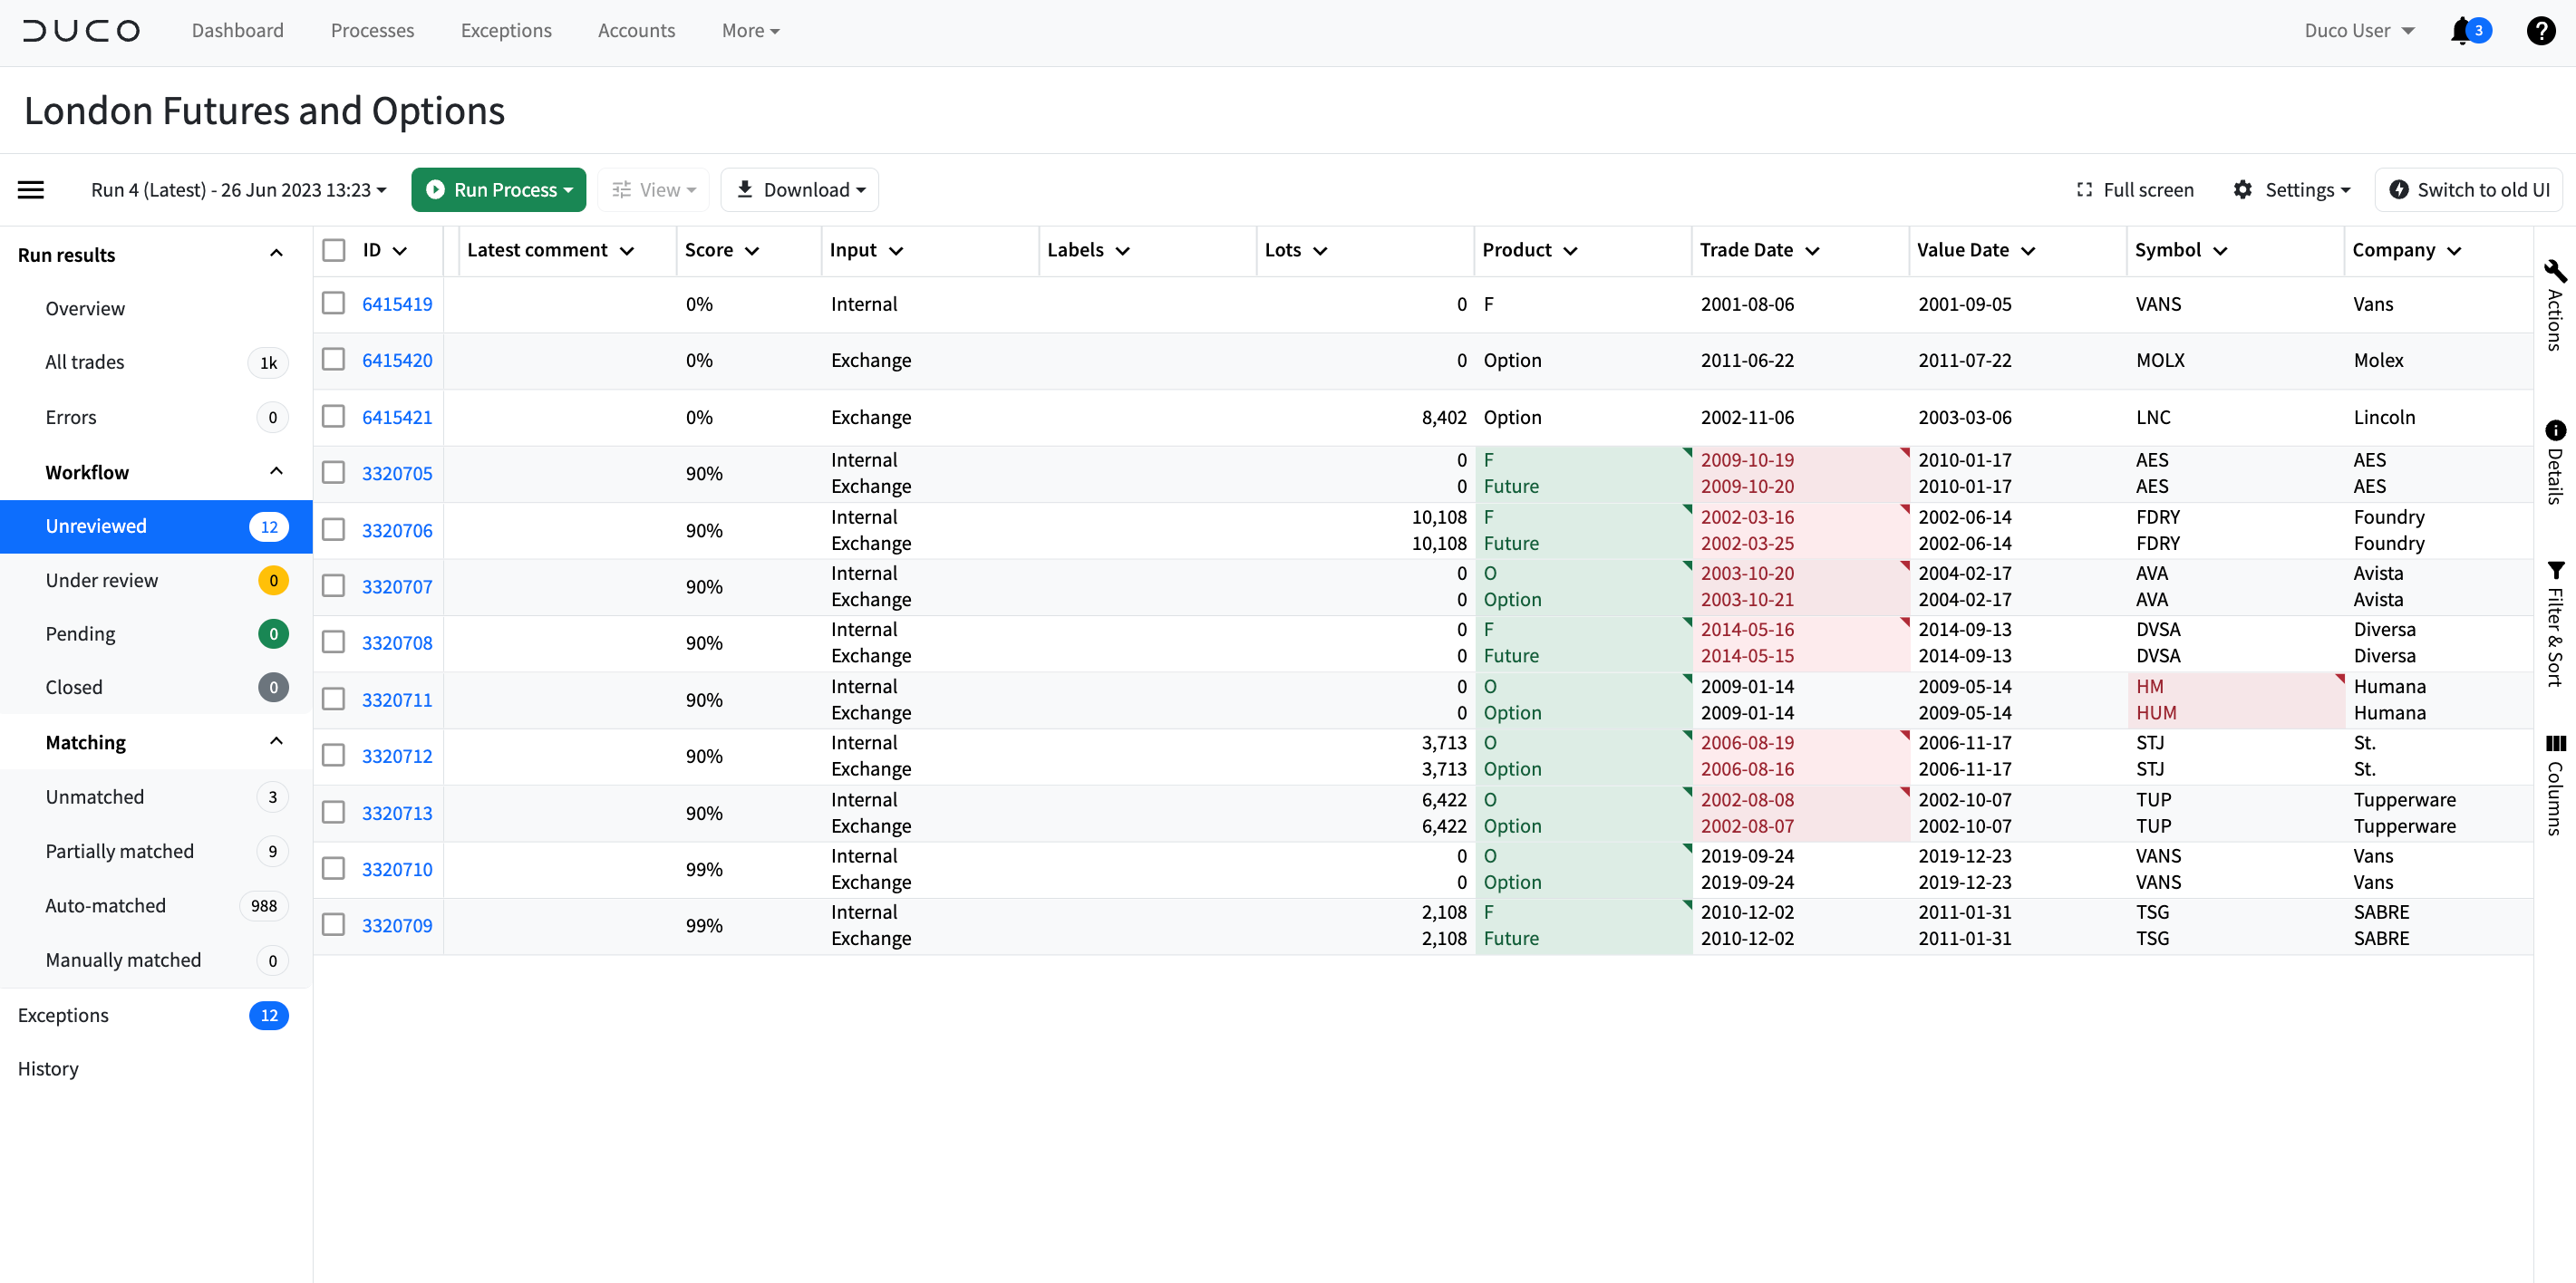Open the Trade Date column dropdown
This screenshot has height=1283, width=2576.
[1814, 250]
